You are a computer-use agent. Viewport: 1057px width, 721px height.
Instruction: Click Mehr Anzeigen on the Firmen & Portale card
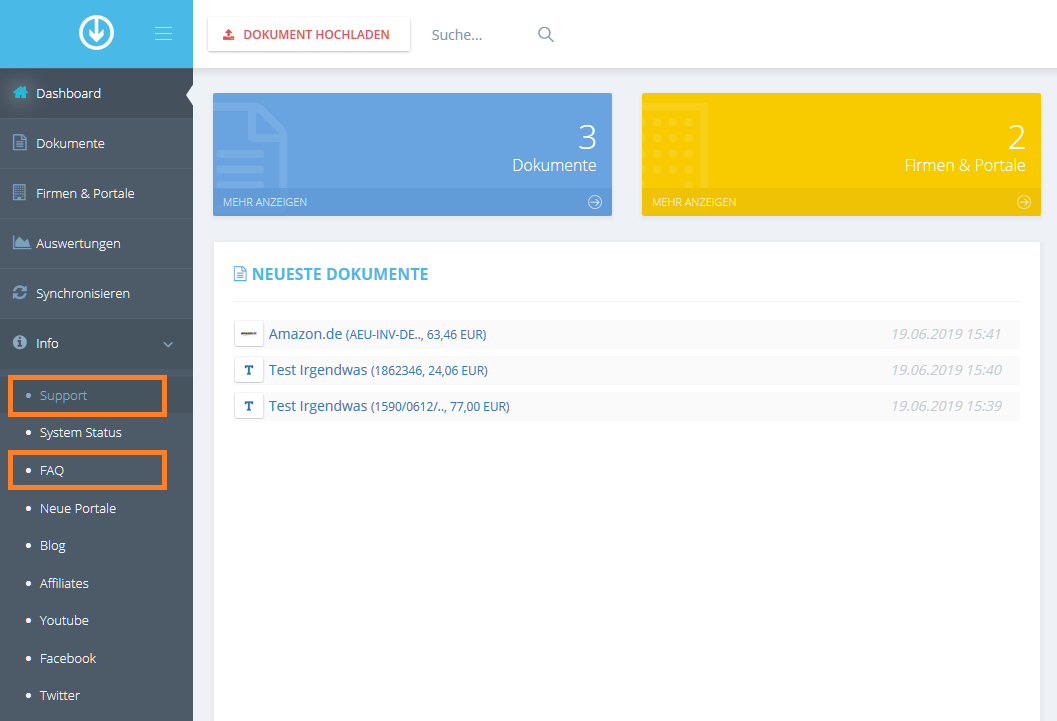coord(694,202)
